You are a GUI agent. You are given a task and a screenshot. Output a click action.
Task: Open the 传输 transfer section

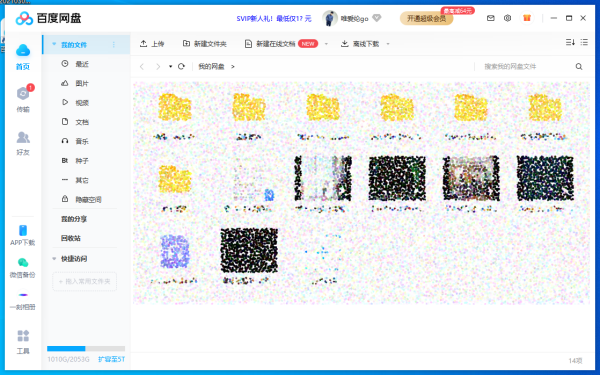pyautogui.click(x=23, y=98)
